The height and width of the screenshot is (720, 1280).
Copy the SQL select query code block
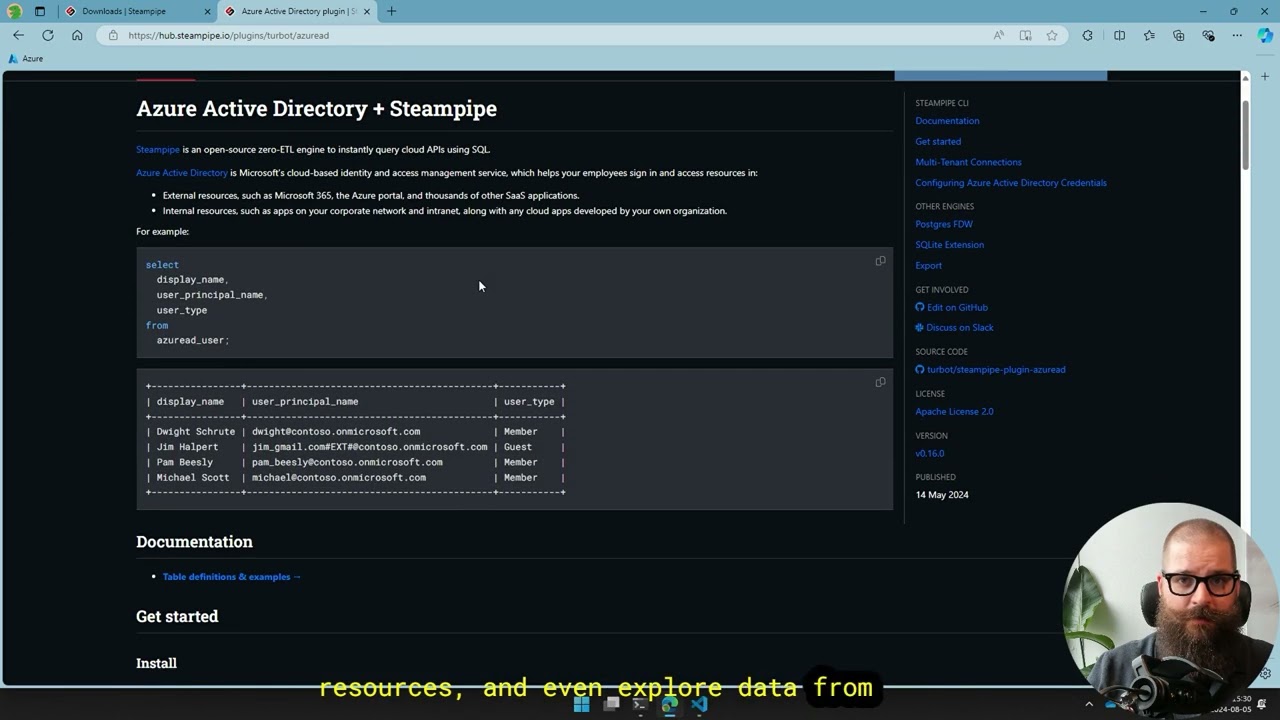pos(880,261)
